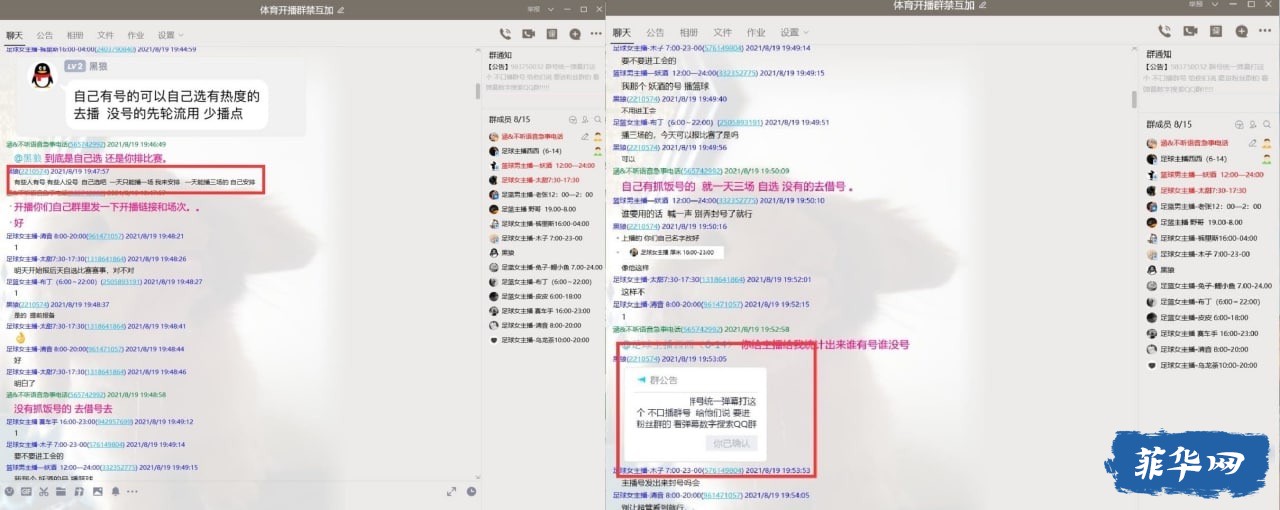Open the three-dot more menu in left window header
This screenshot has width=1280, height=510.
[594, 34]
